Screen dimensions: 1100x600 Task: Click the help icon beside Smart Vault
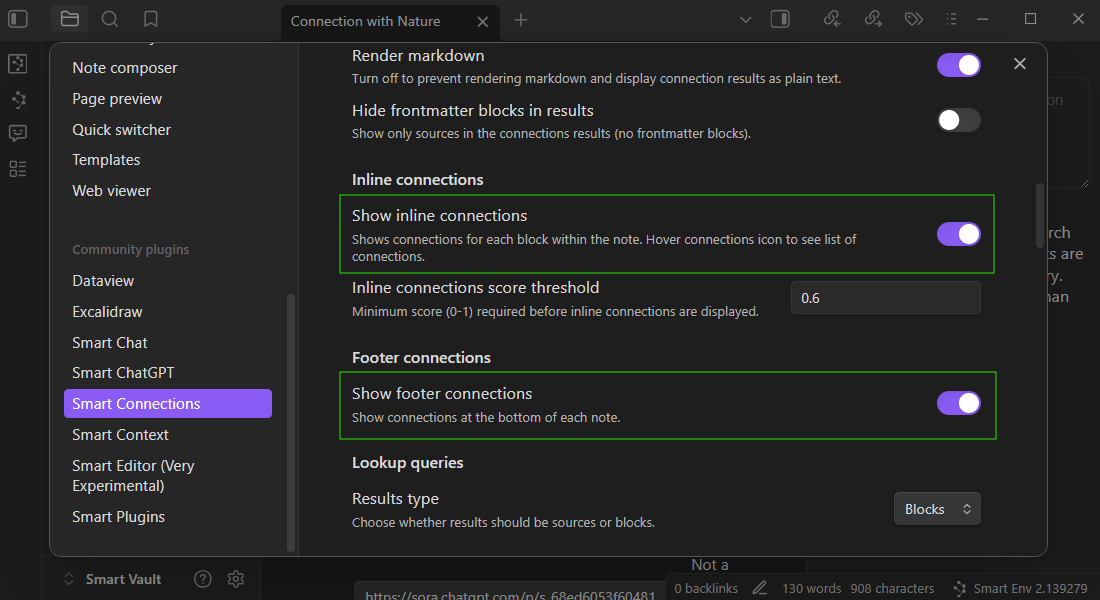203,579
